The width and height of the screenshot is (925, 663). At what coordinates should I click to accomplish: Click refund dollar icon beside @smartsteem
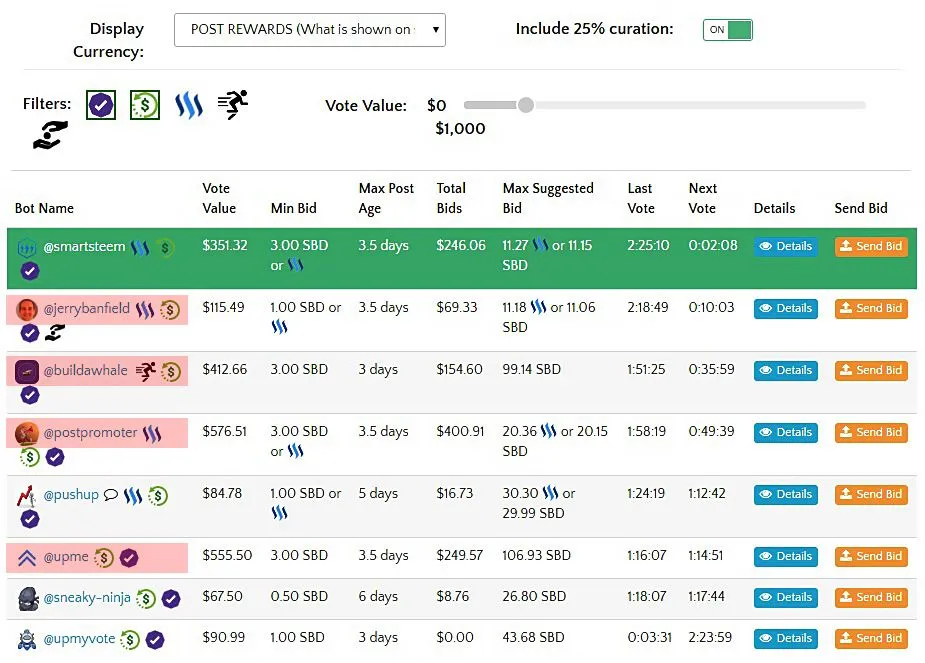coord(165,248)
